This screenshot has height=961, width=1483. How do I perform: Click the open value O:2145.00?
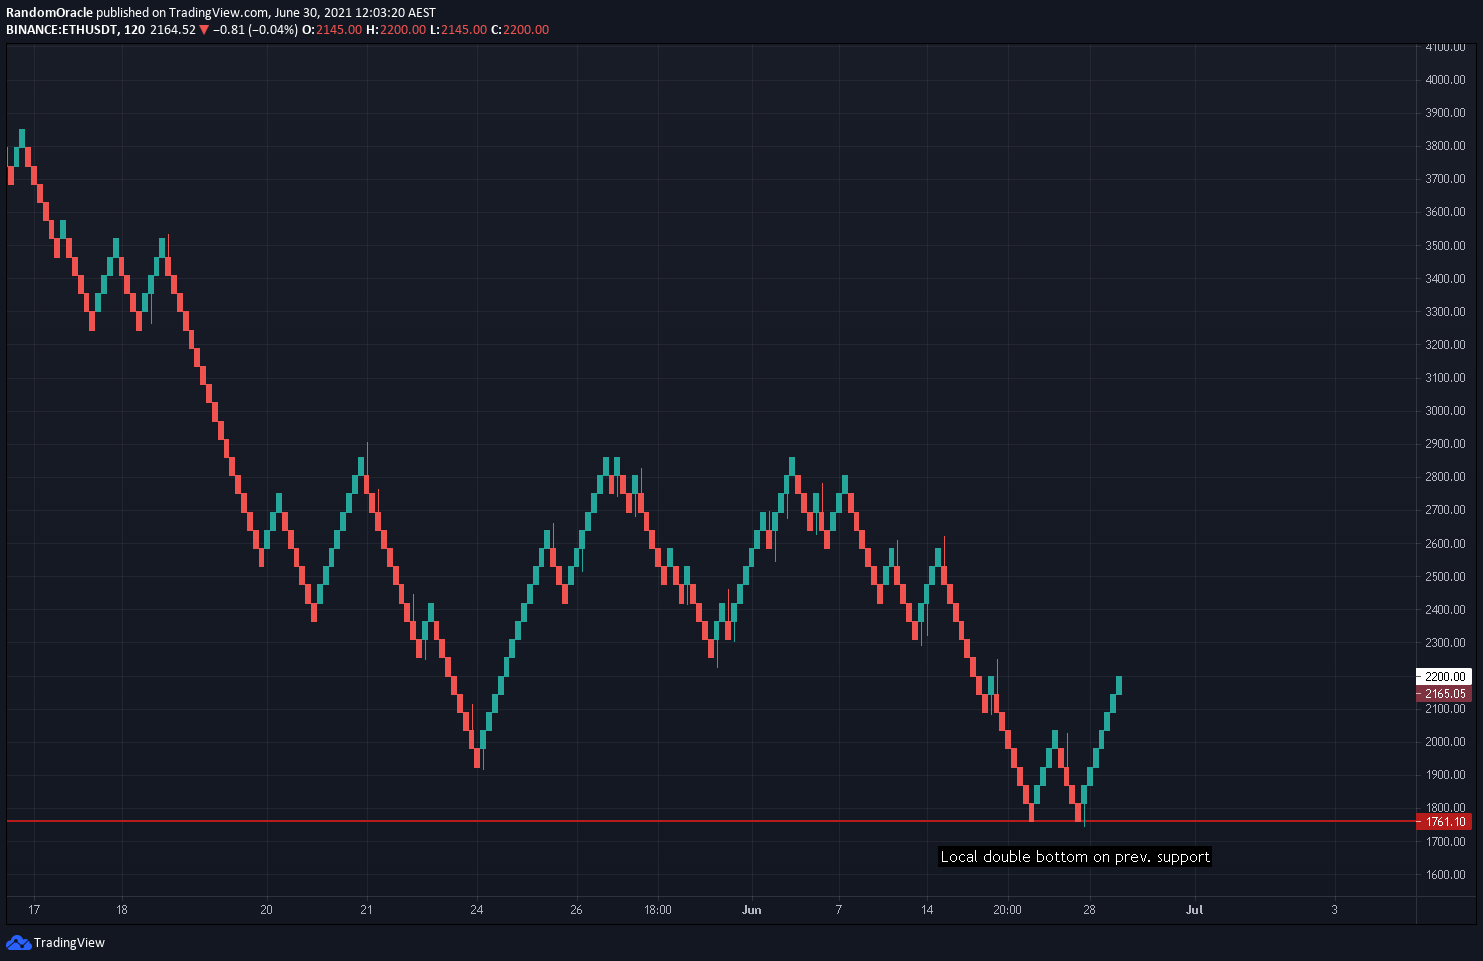click(x=332, y=30)
